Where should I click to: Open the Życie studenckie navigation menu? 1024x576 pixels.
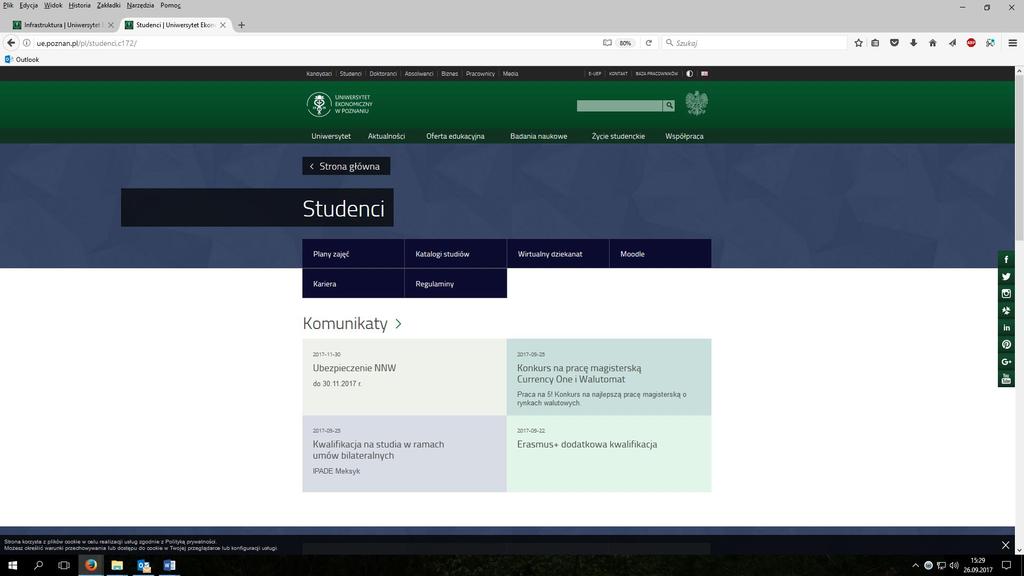618,136
